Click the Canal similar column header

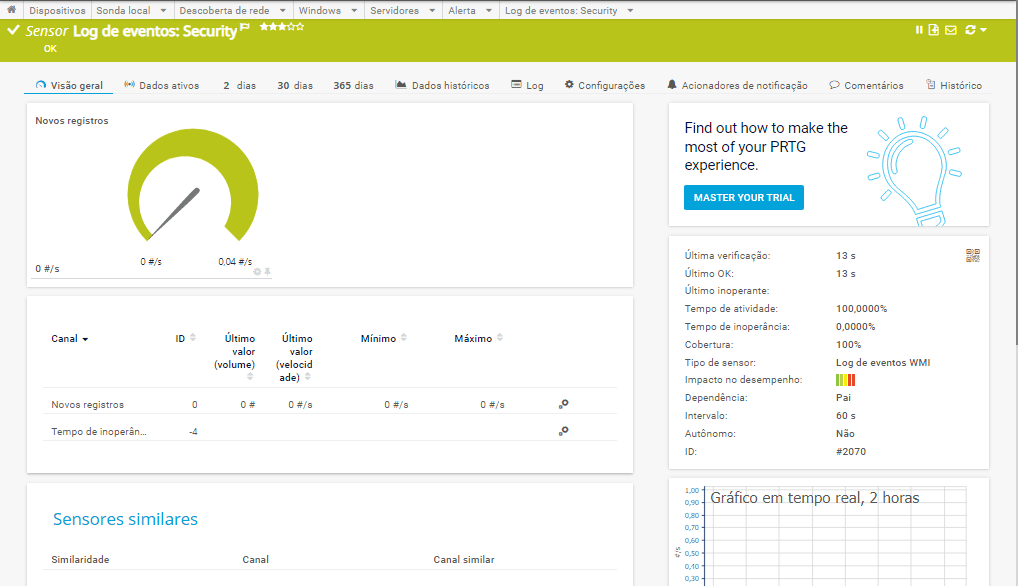pyautogui.click(x=464, y=559)
